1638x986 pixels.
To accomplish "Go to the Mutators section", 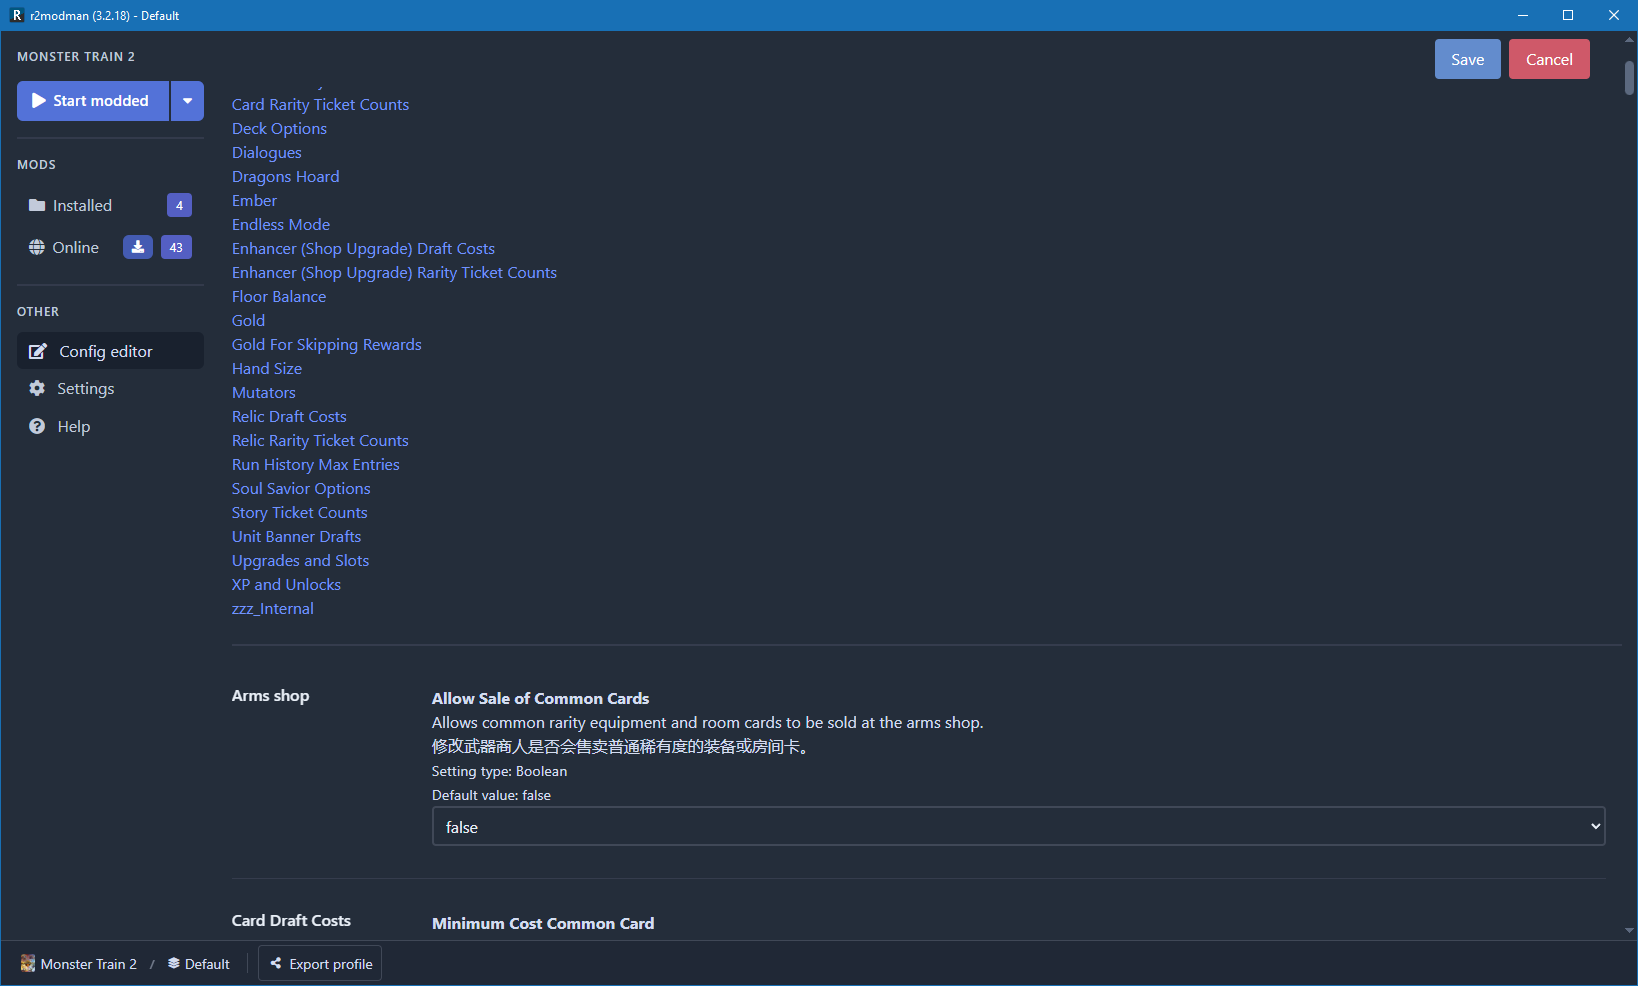I will coord(264,392).
